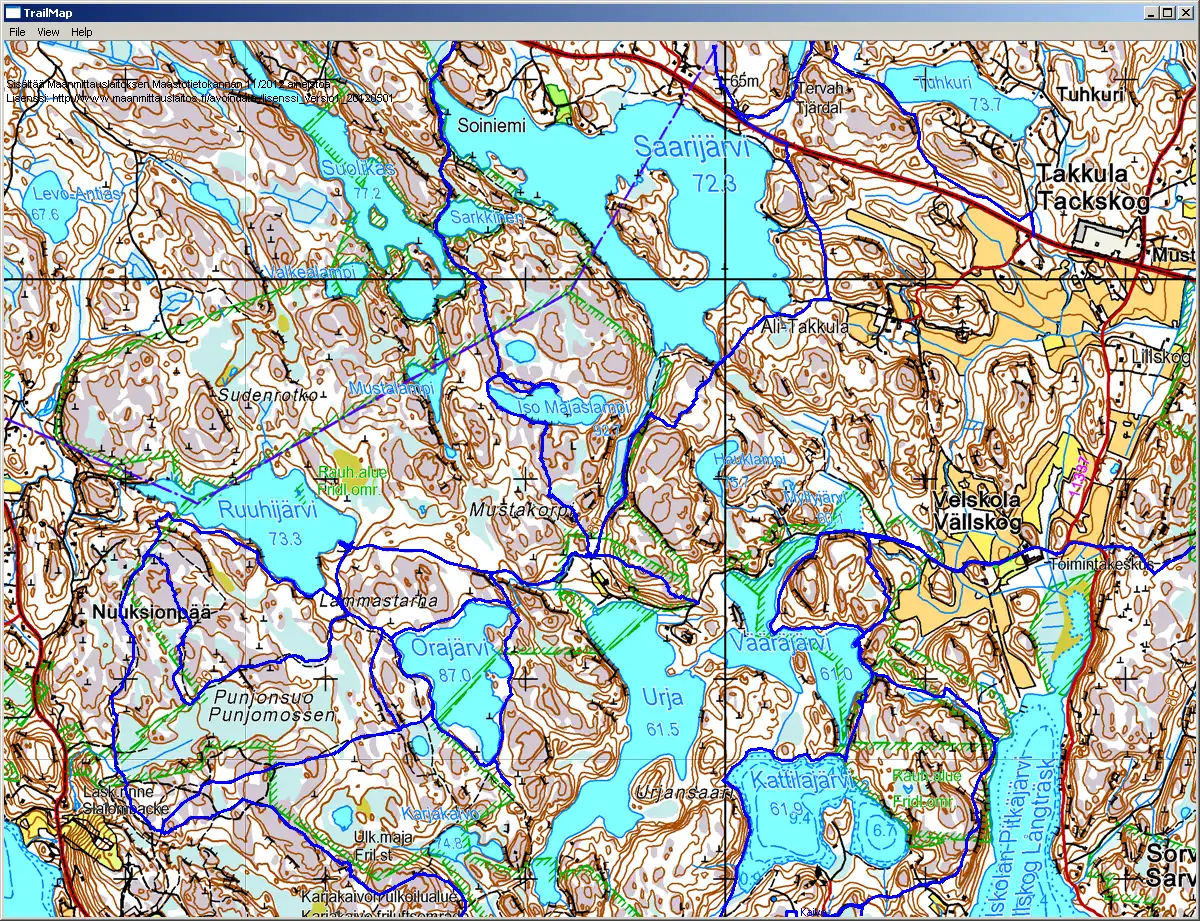Open the View menu
The width and height of the screenshot is (1200, 921).
tap(48, 32)
